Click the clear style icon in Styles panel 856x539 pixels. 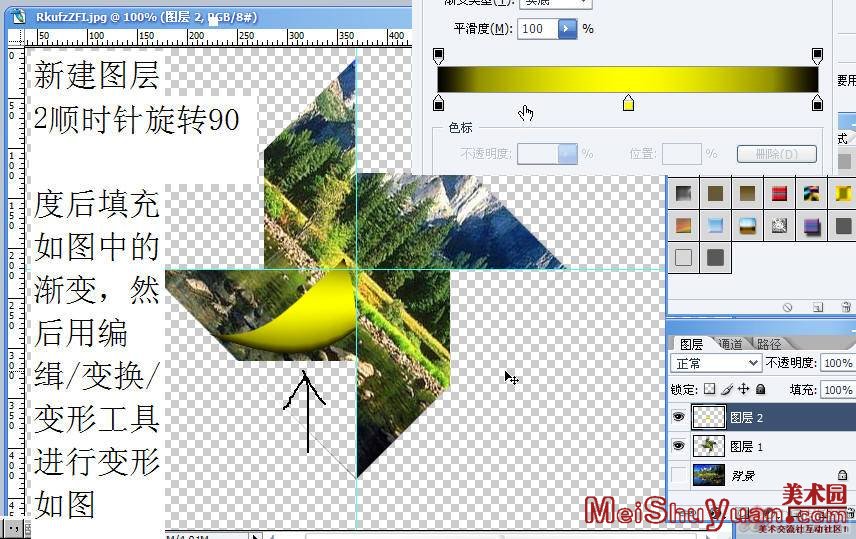tap(787, 307)
